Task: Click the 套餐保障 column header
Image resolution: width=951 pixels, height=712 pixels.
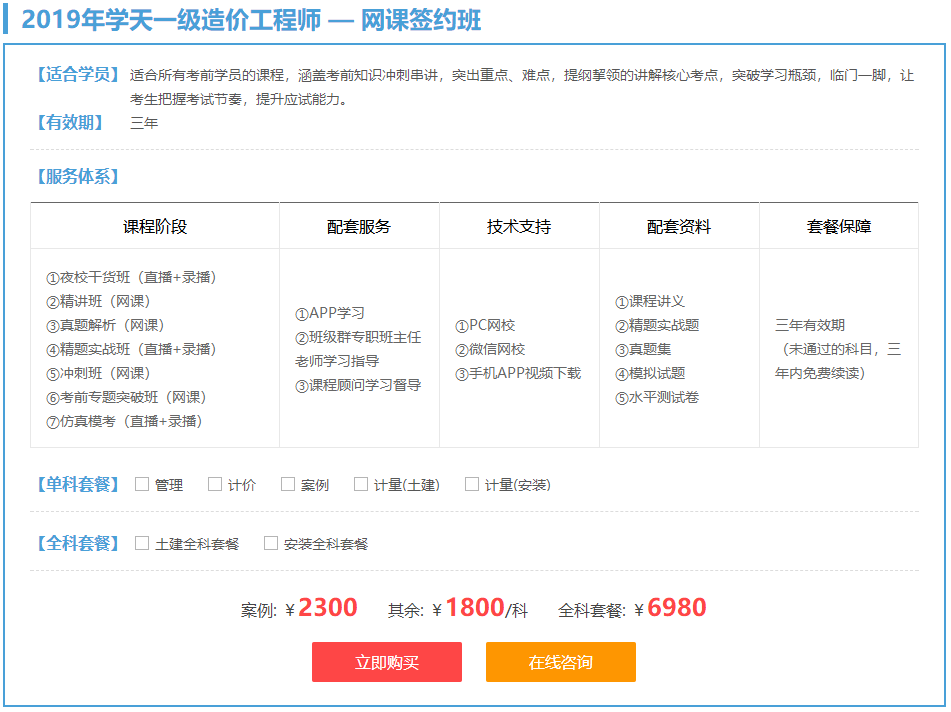Action: (837, 225)
